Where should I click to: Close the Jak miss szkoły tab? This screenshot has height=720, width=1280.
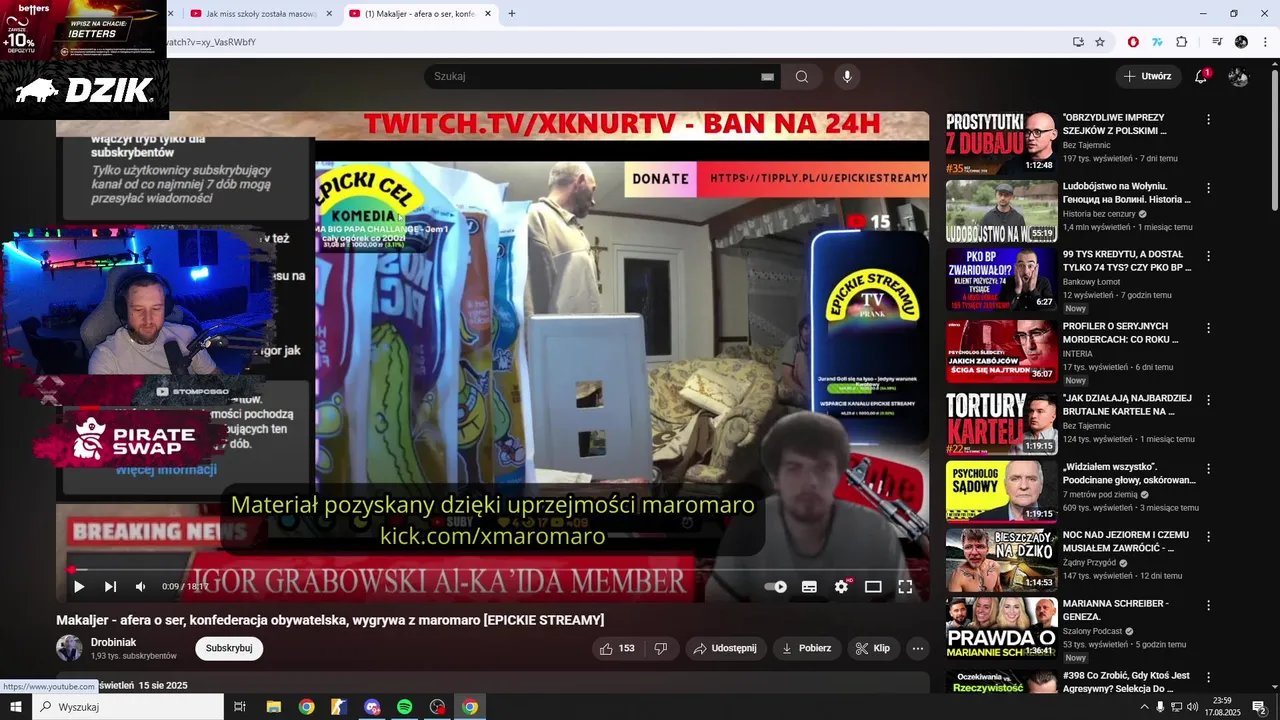pos(331,14)
